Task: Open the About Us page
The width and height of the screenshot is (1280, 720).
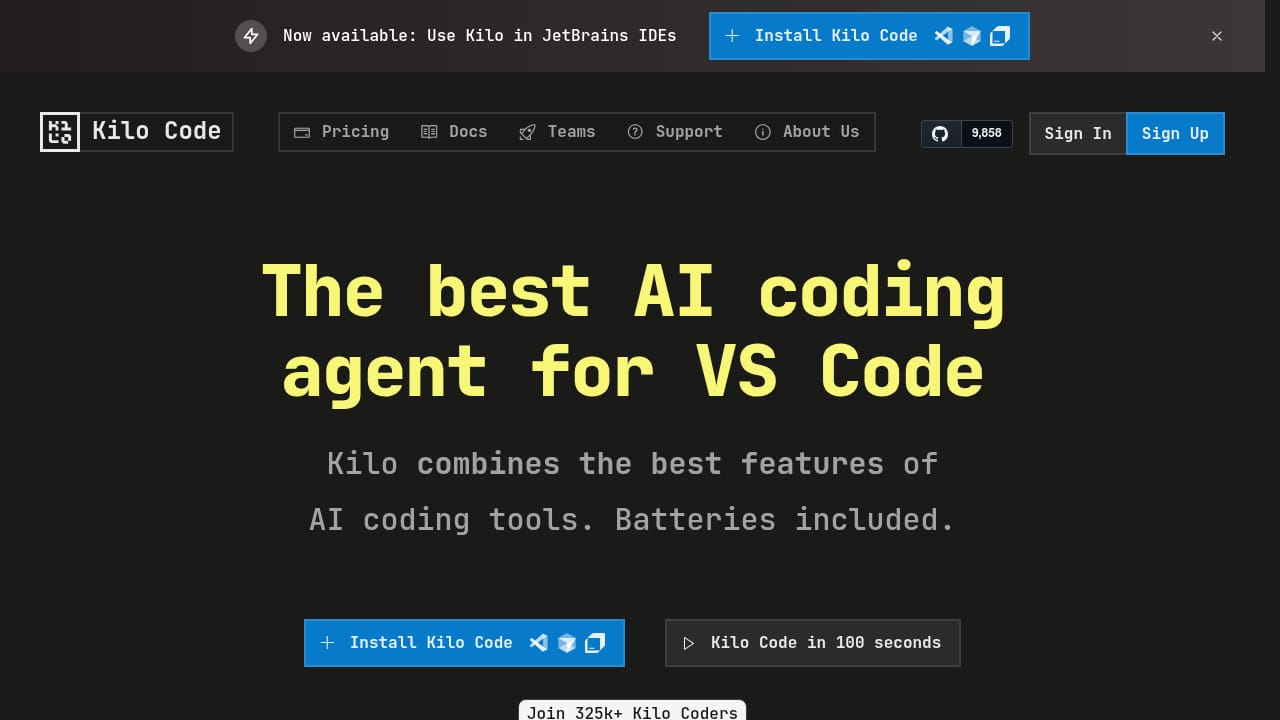Action: (807, 132)
